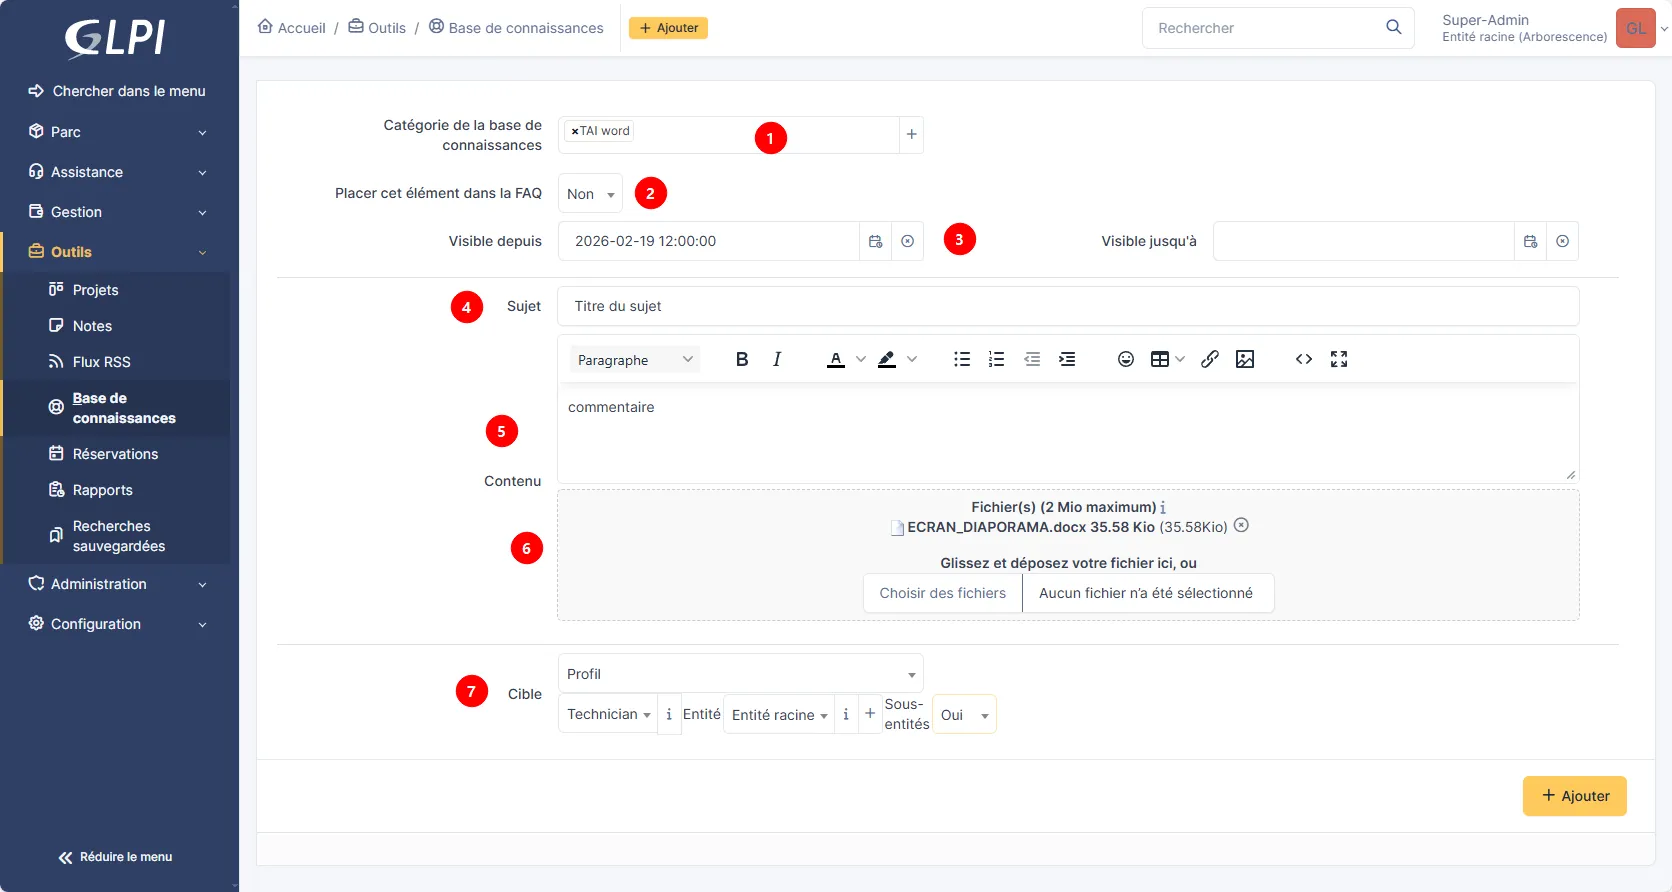Remove the TAI word category tag

575,131
